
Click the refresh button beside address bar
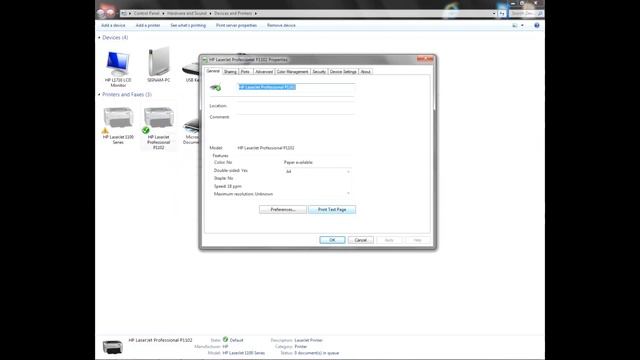502,13
